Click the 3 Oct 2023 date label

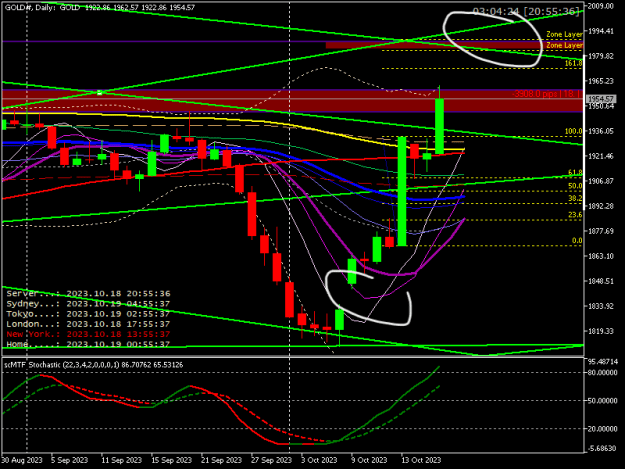319,460
